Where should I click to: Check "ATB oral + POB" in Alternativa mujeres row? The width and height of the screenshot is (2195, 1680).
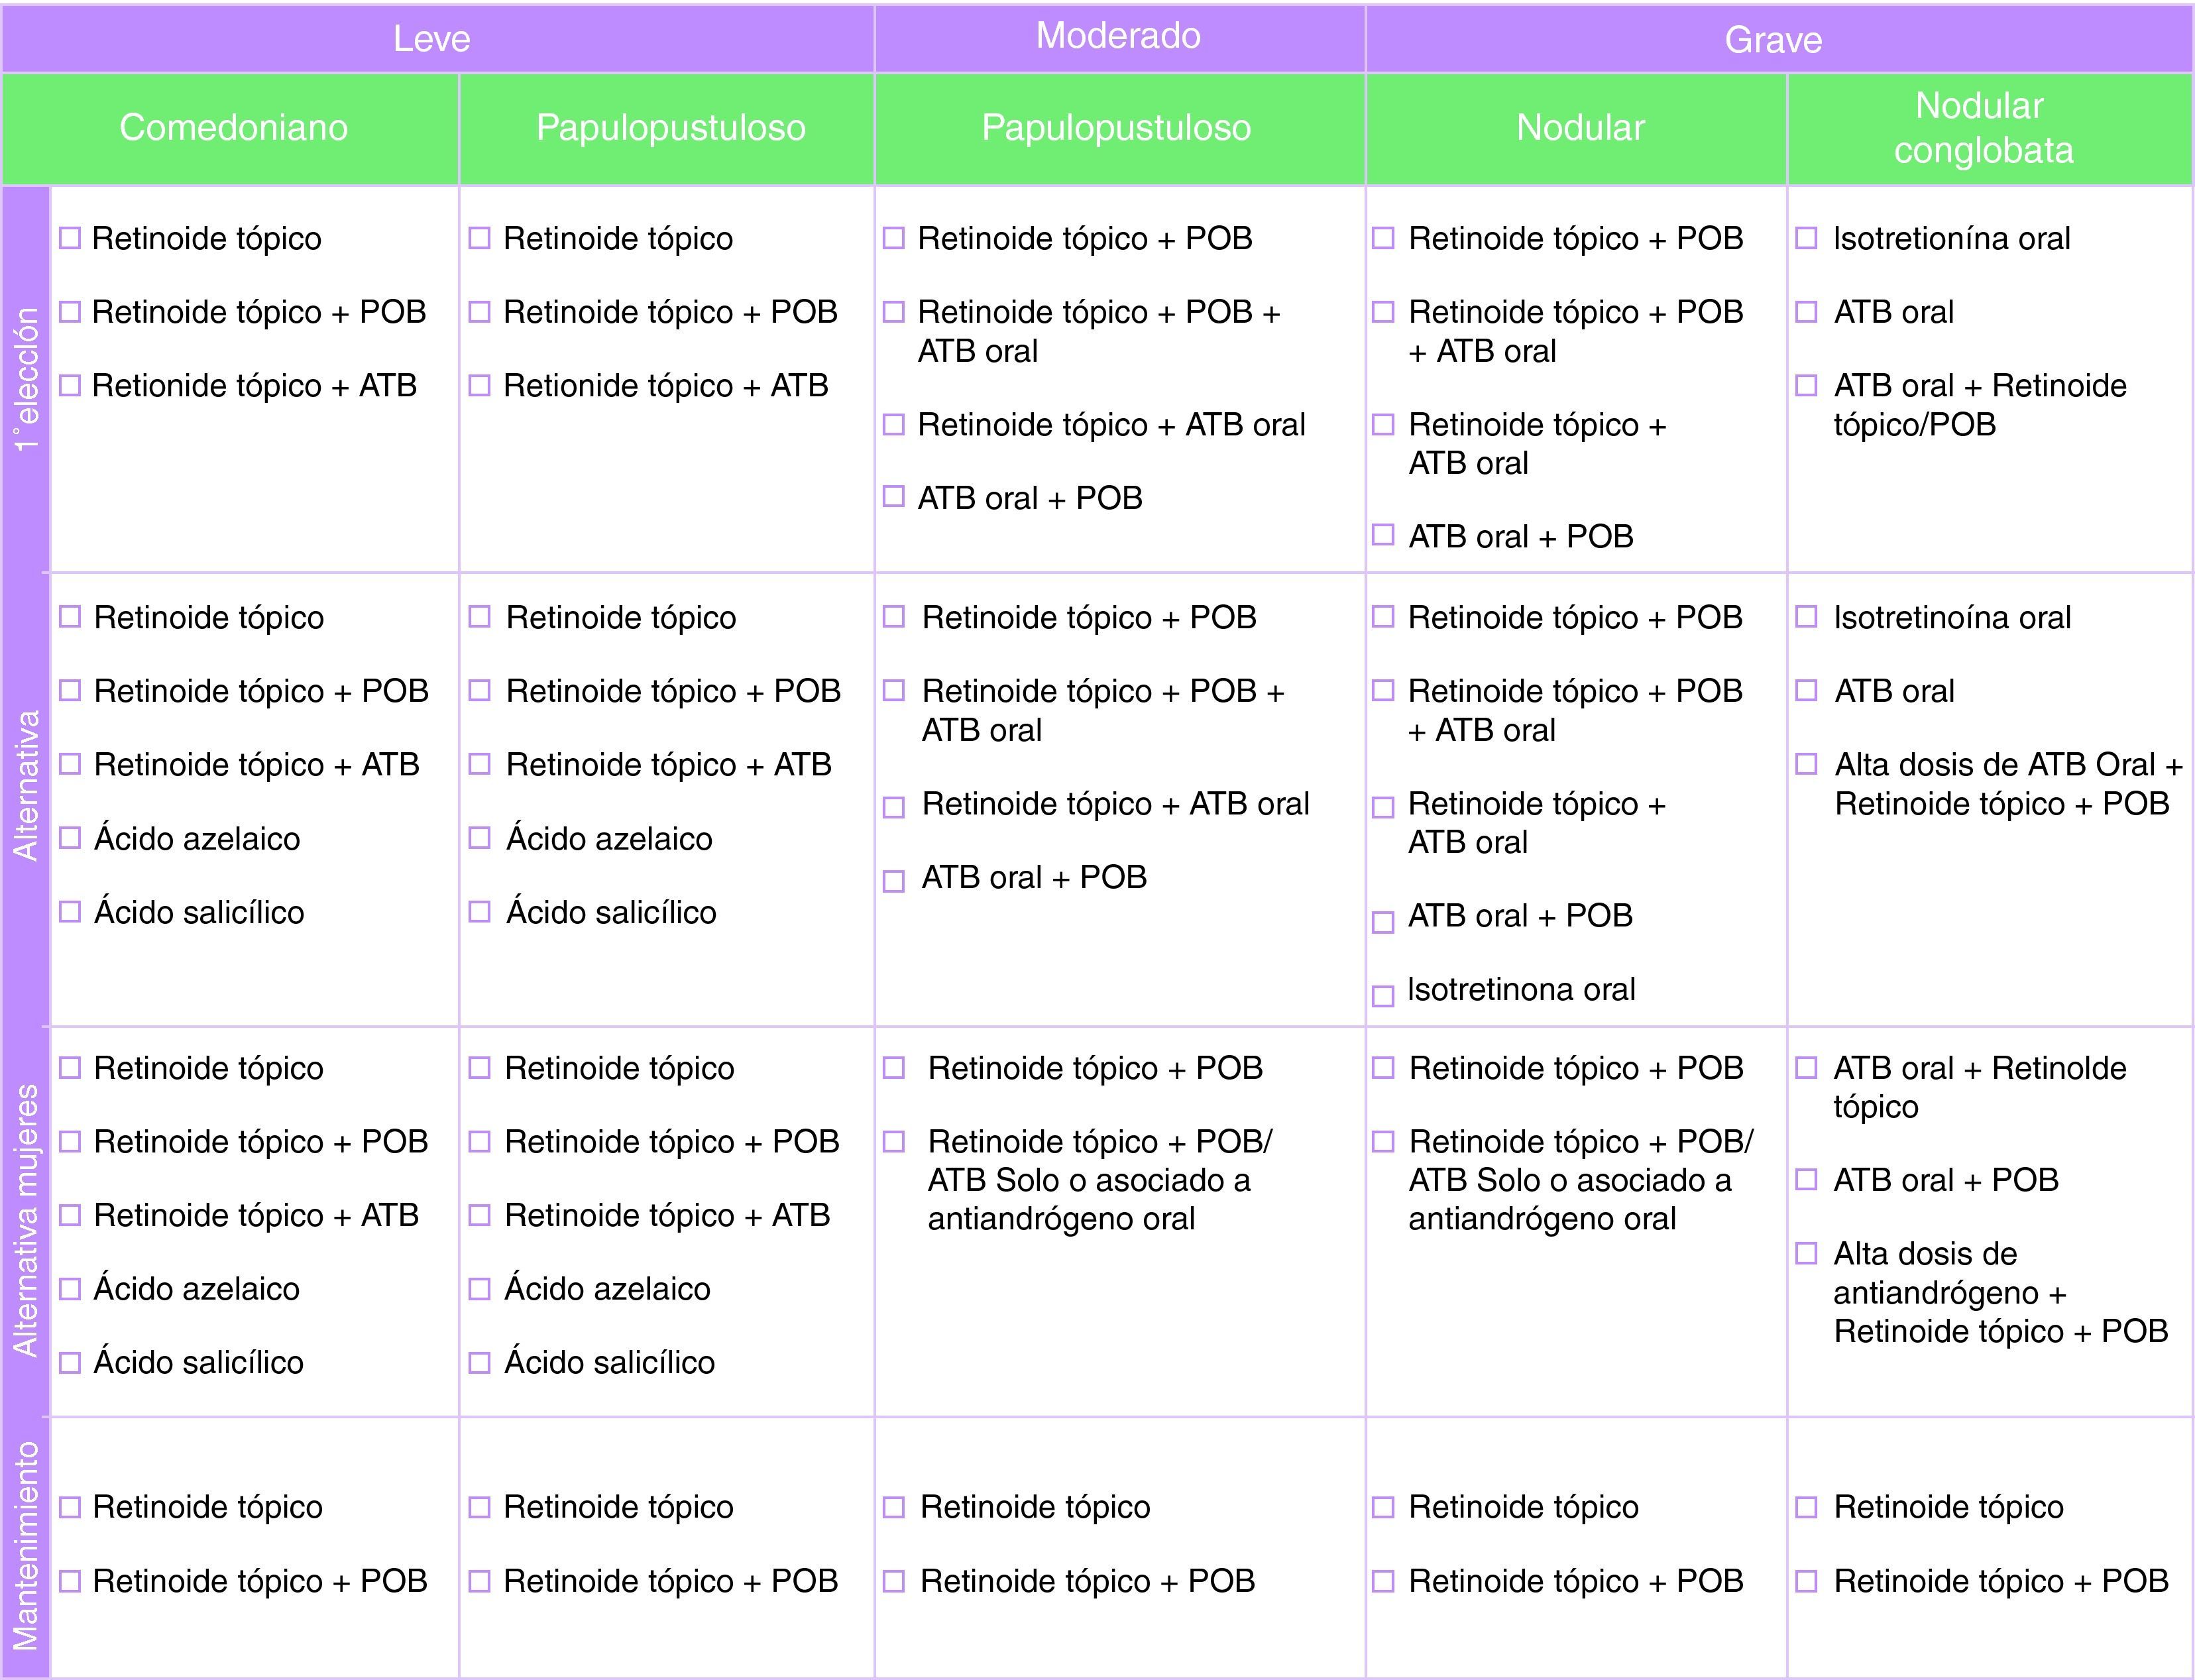pos(1806,1180)
